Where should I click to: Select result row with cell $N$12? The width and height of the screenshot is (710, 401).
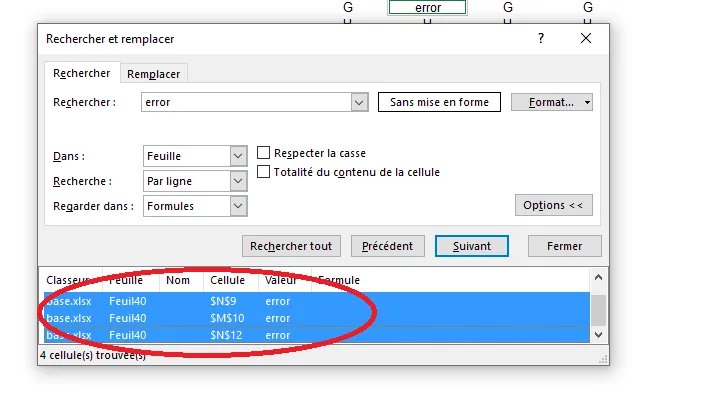(x=317, y=335)
